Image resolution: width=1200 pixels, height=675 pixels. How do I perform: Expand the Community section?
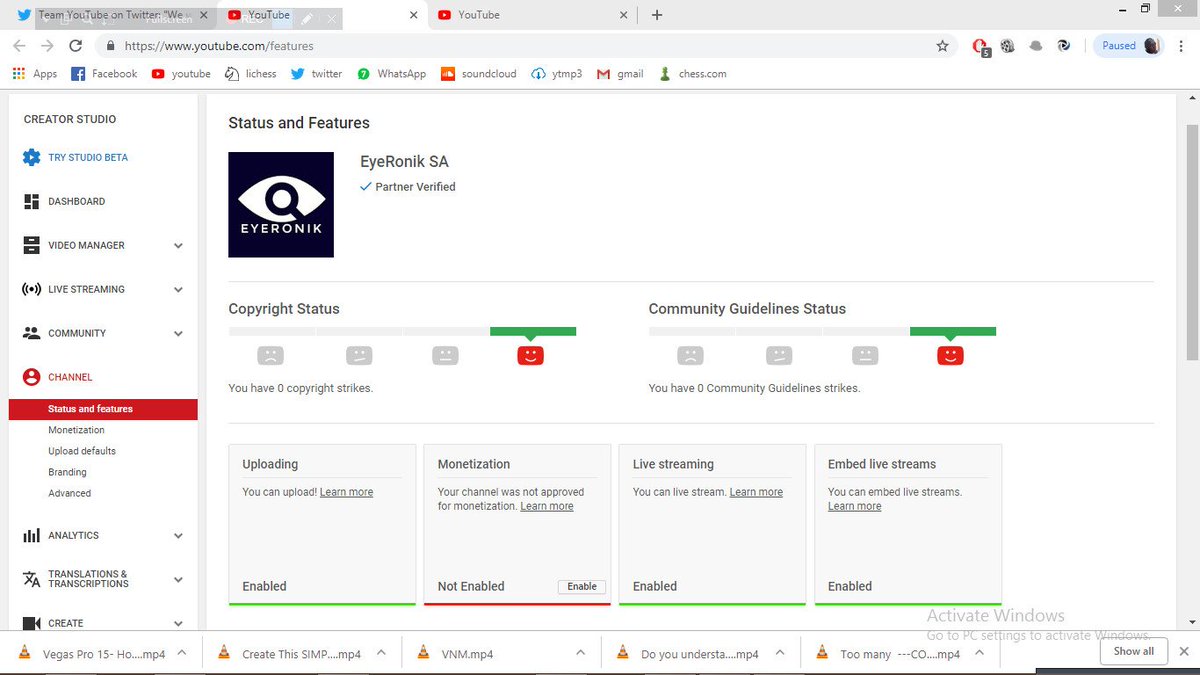(178, 334)
